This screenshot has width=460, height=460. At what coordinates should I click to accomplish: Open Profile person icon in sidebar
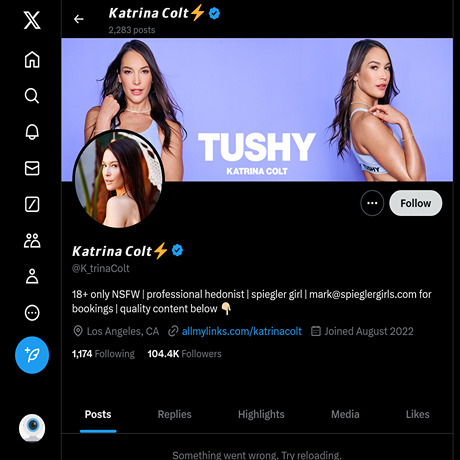(x=32, y=276)
